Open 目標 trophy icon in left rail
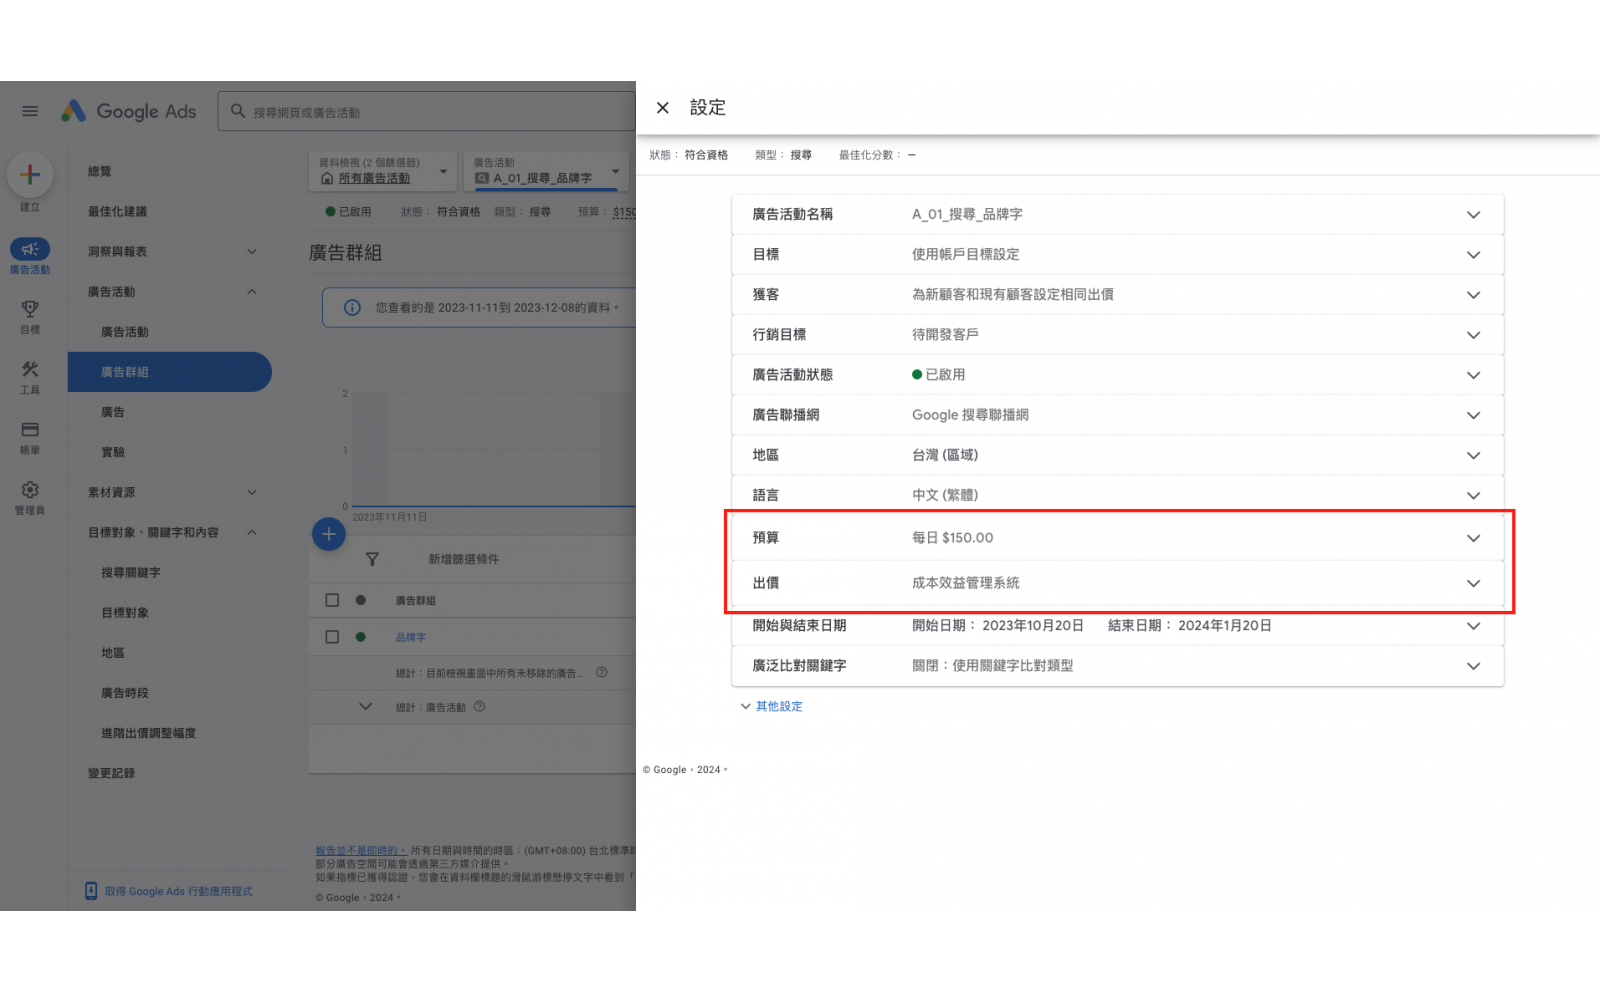The image size is (1600, 993). tap(30, 309)
